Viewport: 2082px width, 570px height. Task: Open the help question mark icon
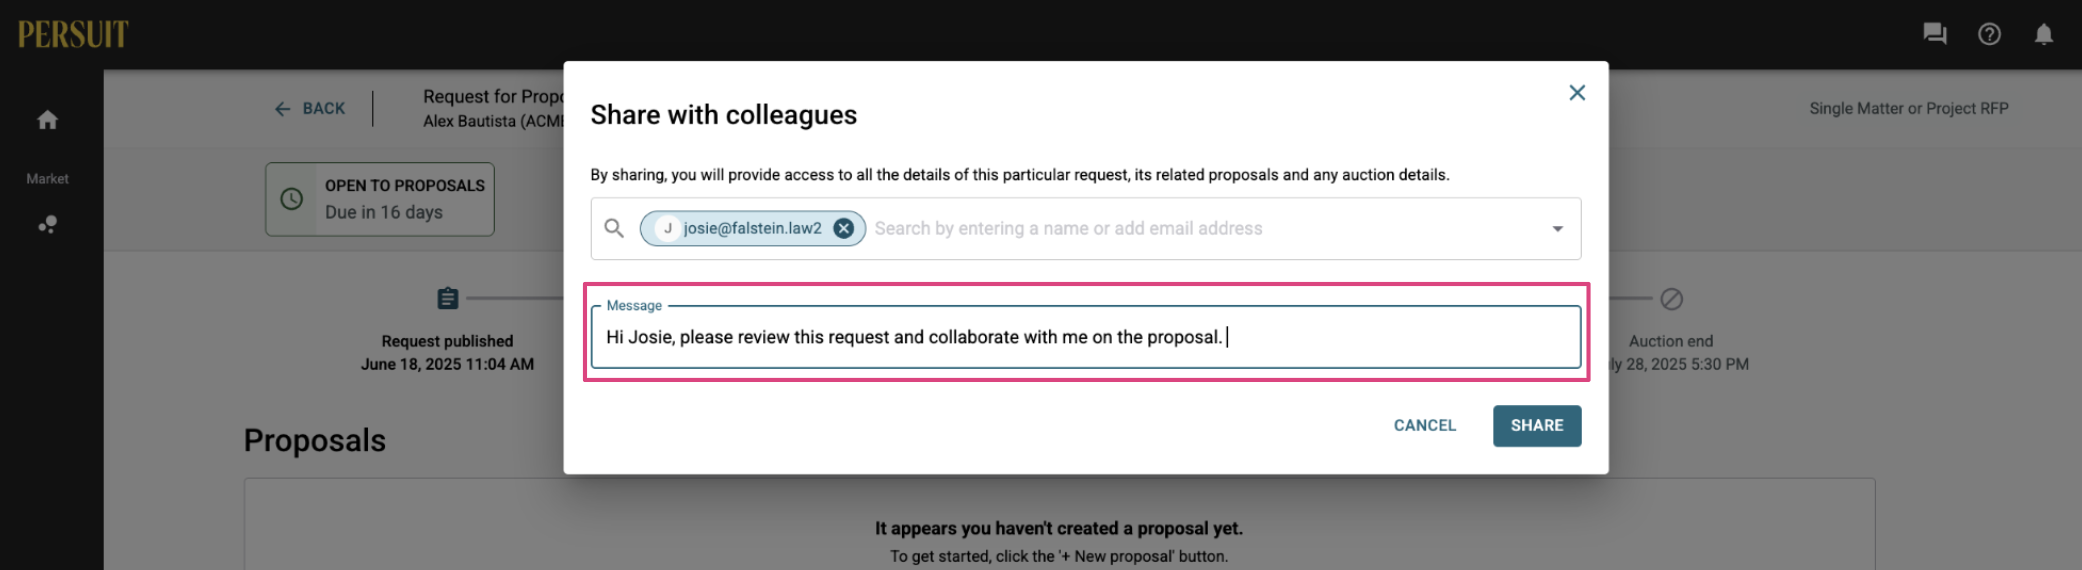(1989, 34)
